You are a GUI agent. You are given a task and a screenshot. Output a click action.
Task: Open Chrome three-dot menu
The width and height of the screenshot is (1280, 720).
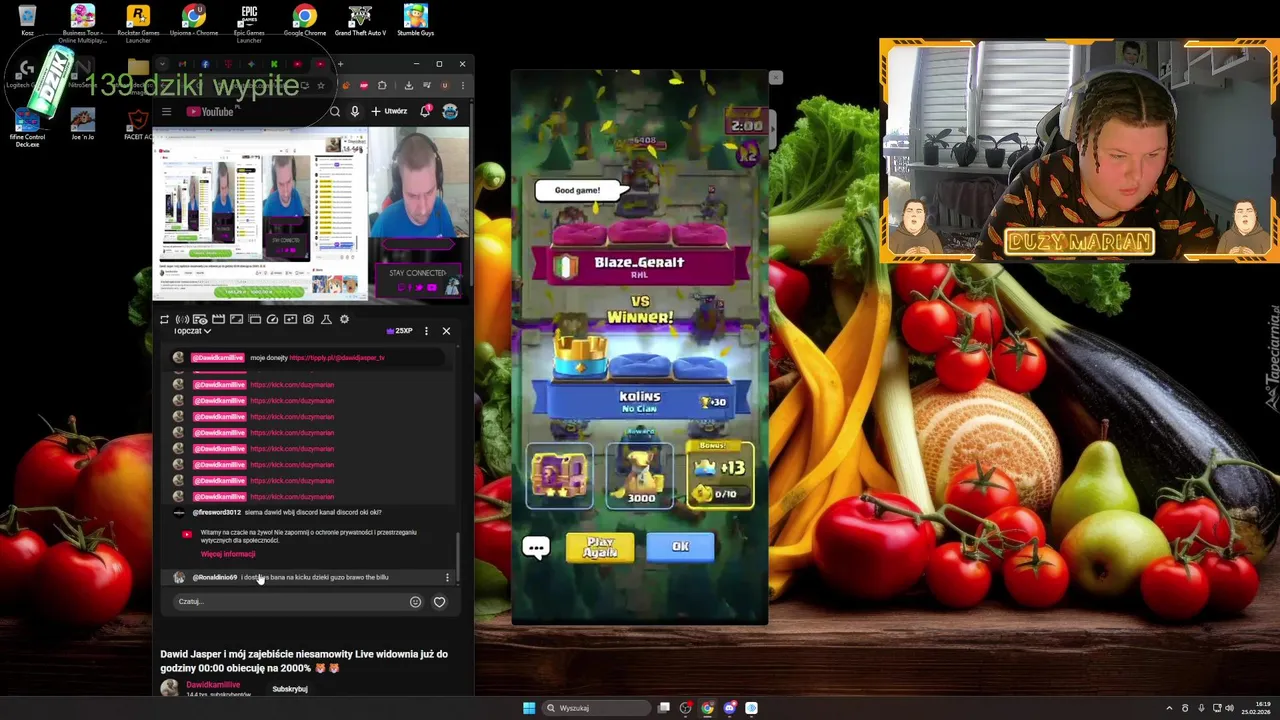coord(463,85)
